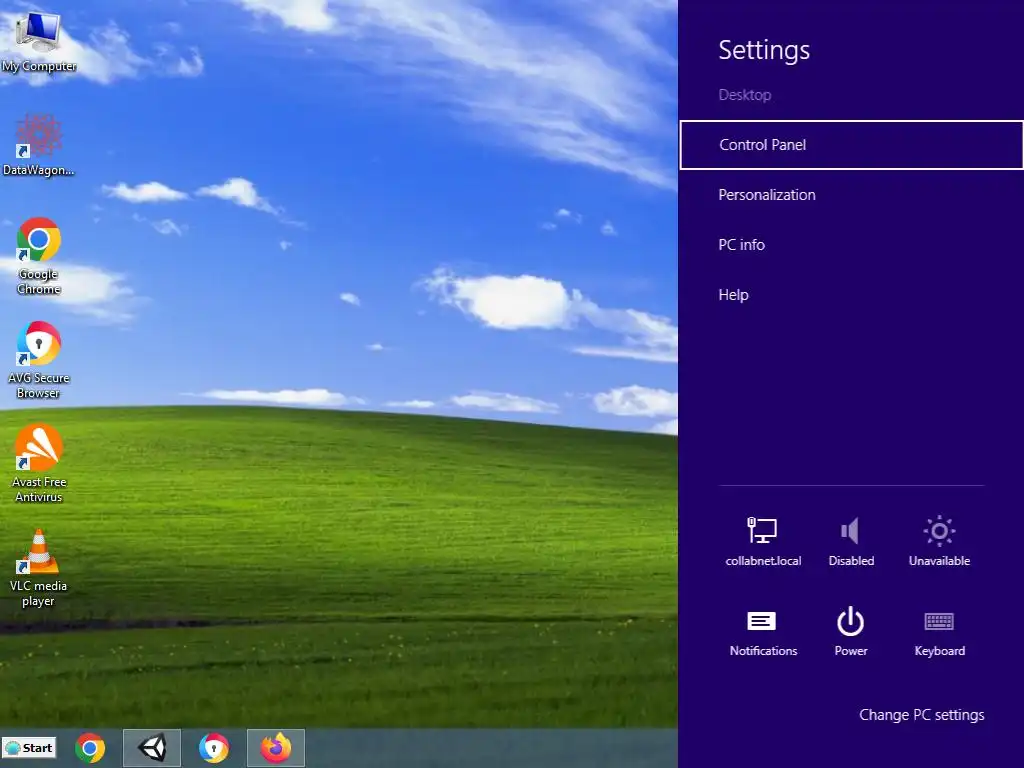Open the Keyboard icon in Settings
Screen dimensions: 1024x768
point(939,632)
